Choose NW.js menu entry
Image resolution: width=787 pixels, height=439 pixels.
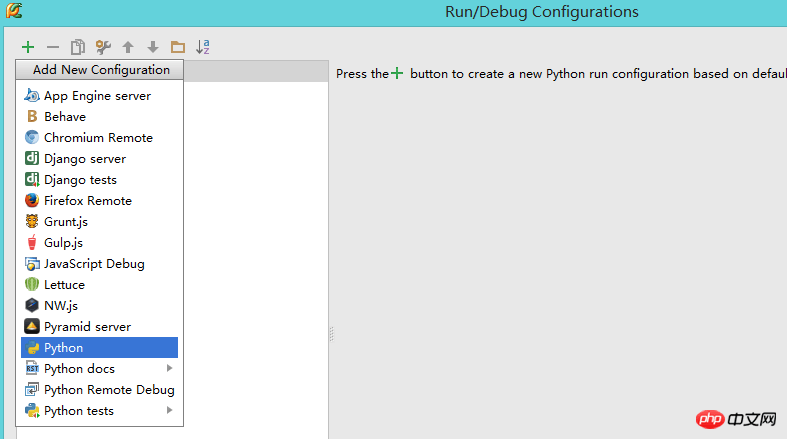point(99,305)
